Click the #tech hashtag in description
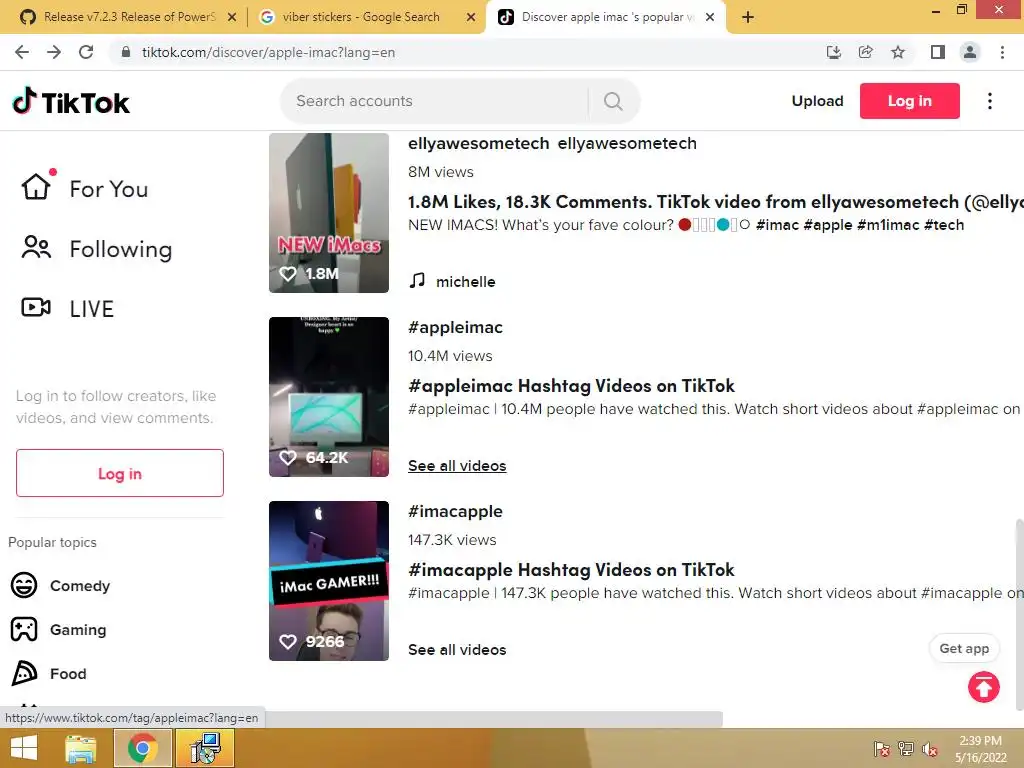This screenshot has height=768, width=1024. [x=944, y=225]
